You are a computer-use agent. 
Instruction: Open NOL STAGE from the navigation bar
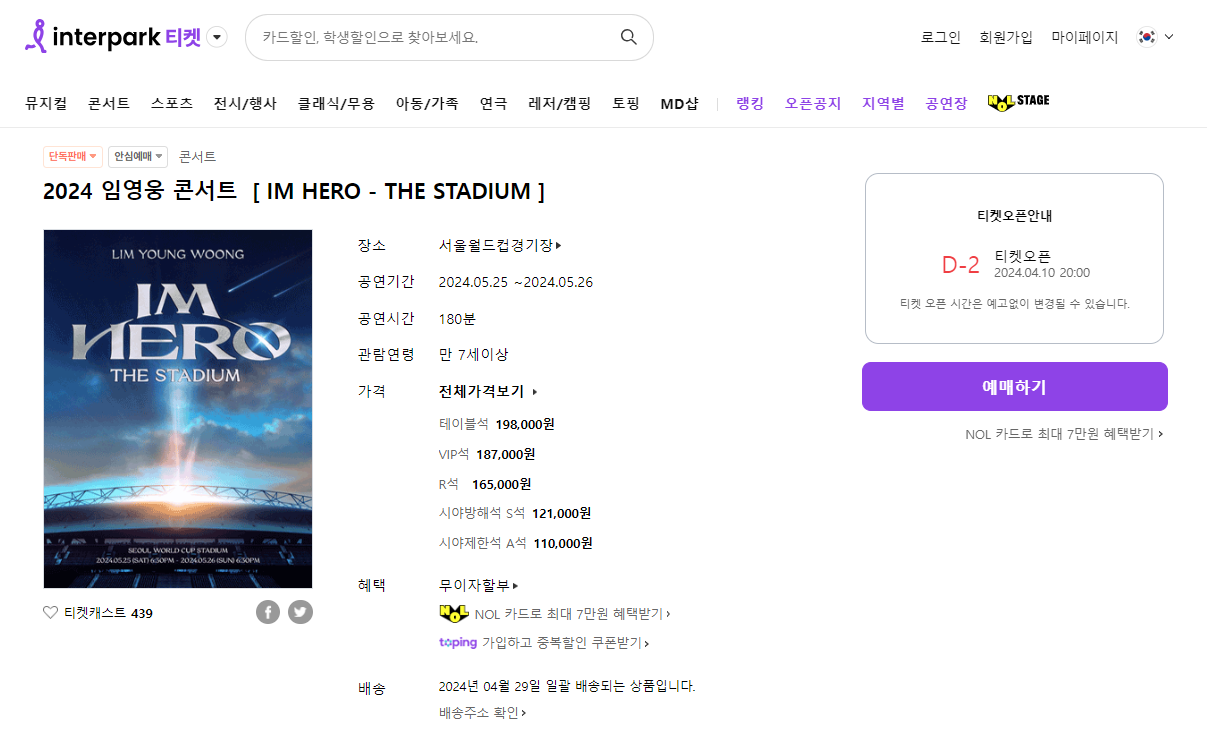pos(1017,101)
